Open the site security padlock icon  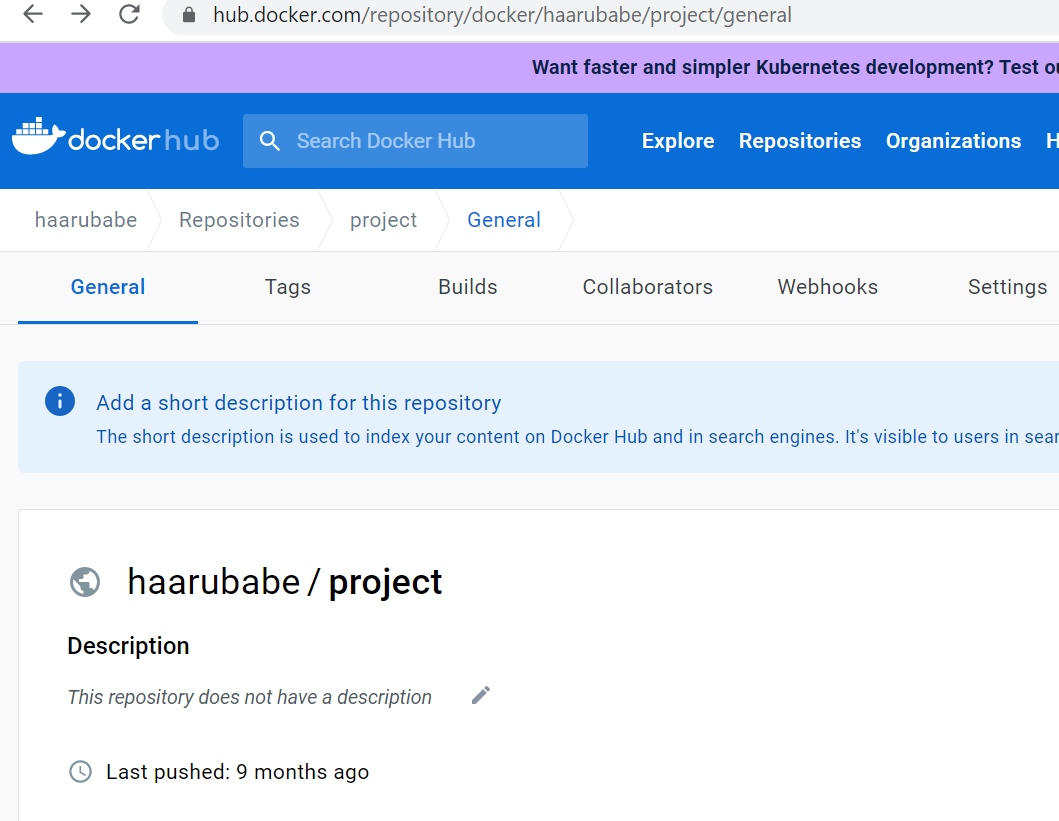pos(188,15)
